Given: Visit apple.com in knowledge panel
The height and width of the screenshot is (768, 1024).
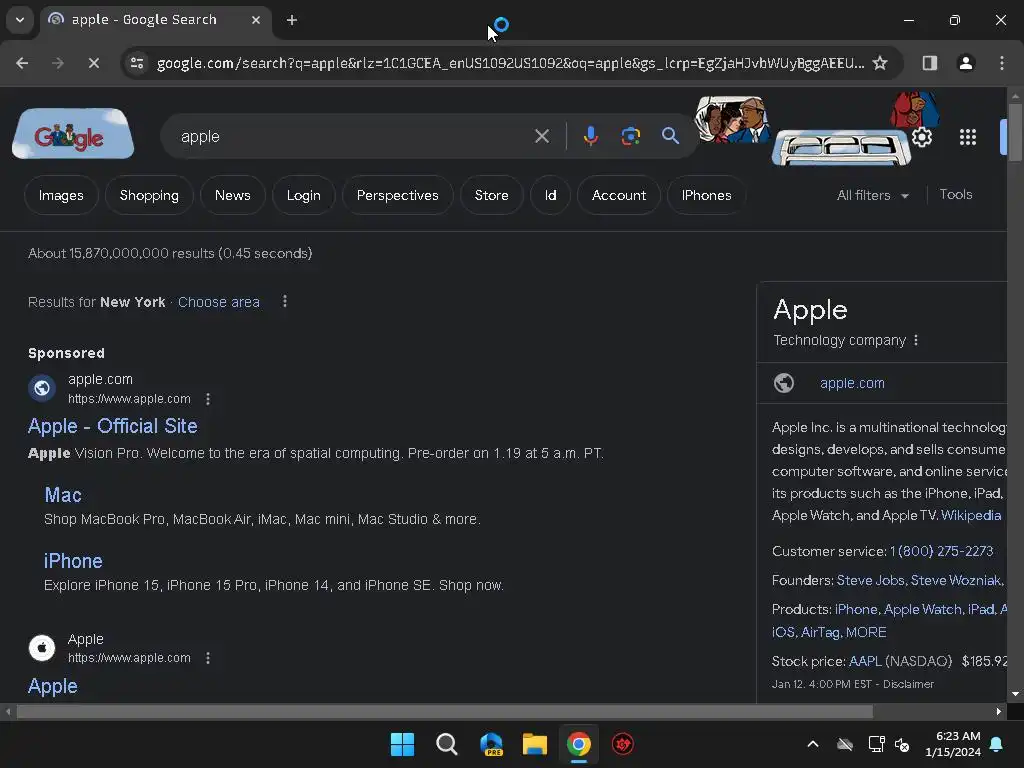Looking at the screenshot, I should (x=852, y=383).
